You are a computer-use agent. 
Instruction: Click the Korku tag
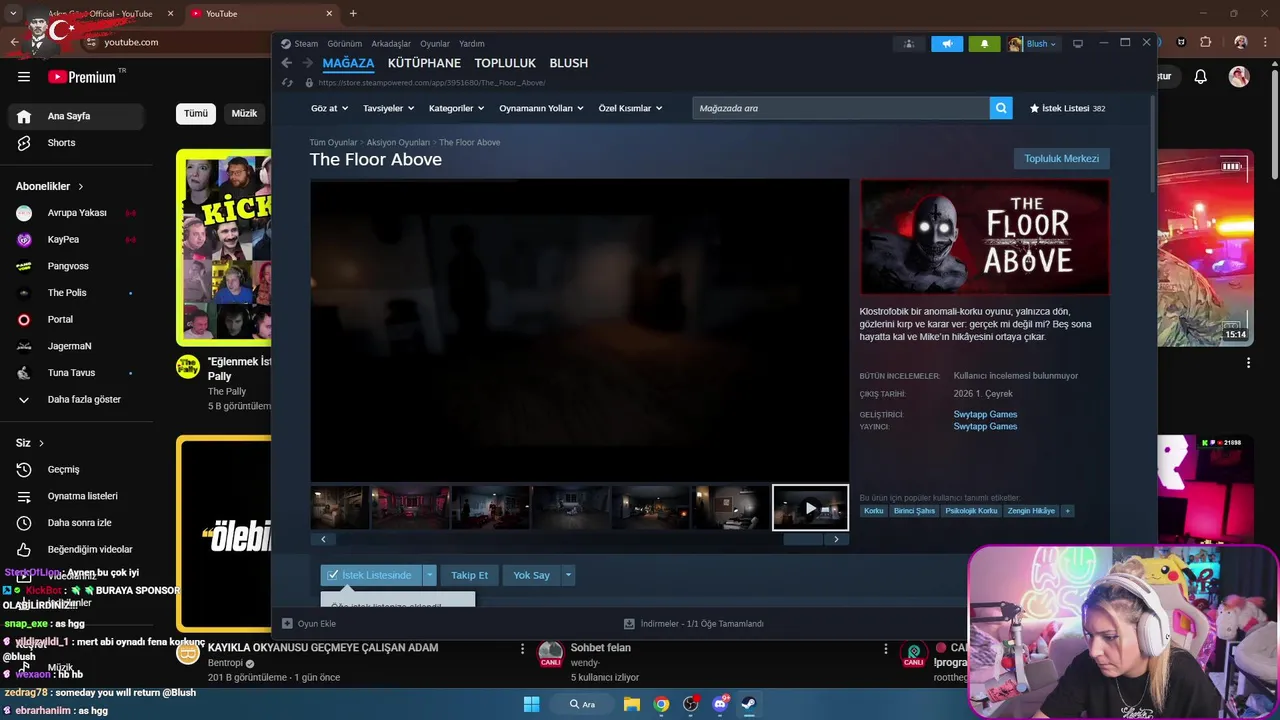[874, 511]
